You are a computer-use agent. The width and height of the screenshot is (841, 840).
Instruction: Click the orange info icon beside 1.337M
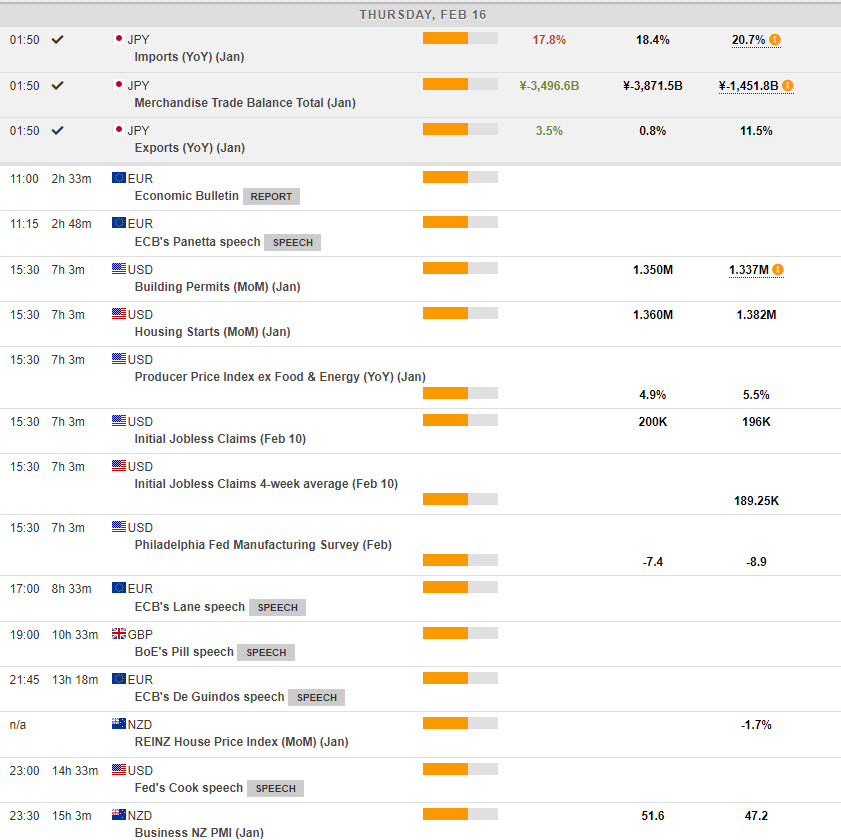(778, 270)
